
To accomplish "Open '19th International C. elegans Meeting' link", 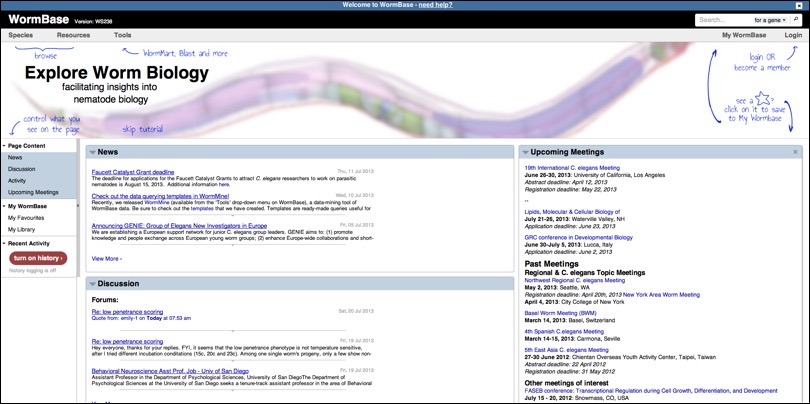I will 572,168.
